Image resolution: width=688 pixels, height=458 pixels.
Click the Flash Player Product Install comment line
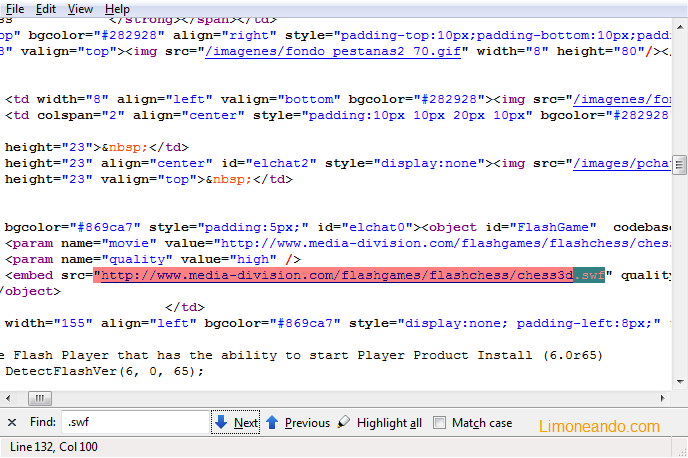(x=301, y=355)
